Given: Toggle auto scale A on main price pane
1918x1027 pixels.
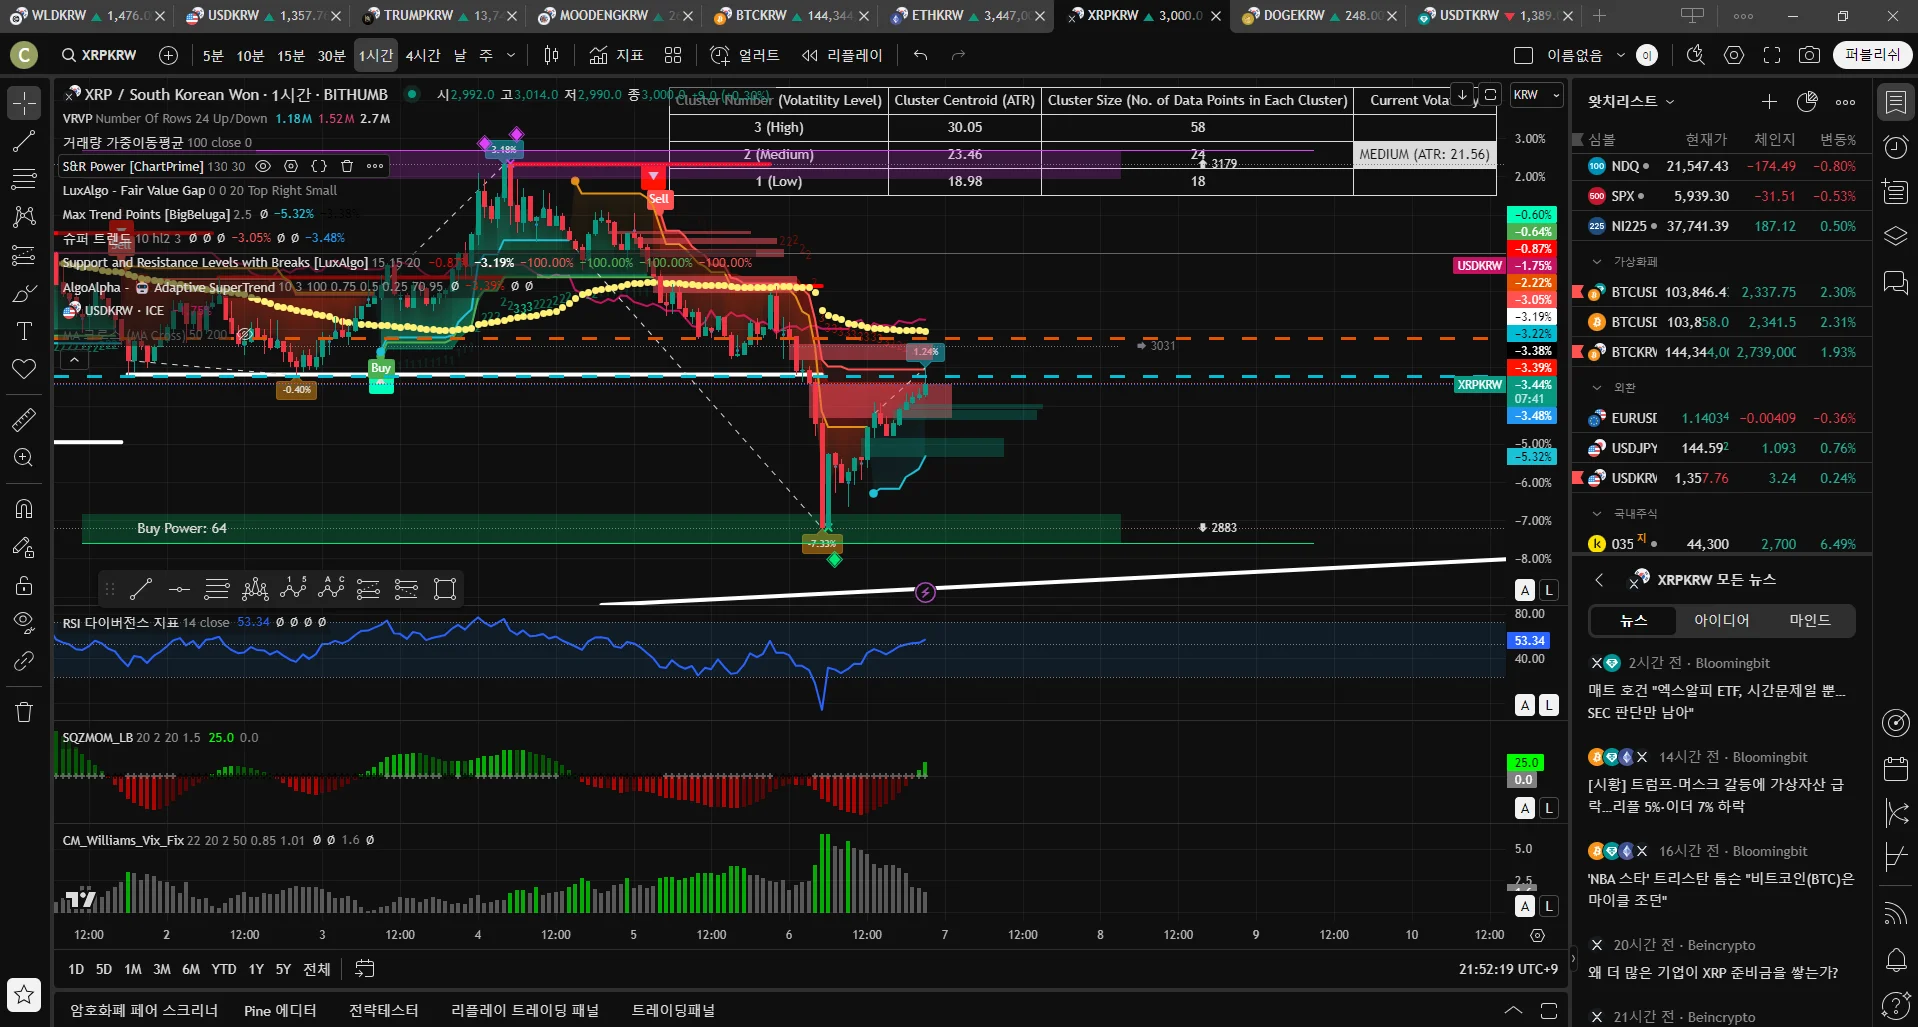Looking at the screenshot, I should (x=1525, y=590).
